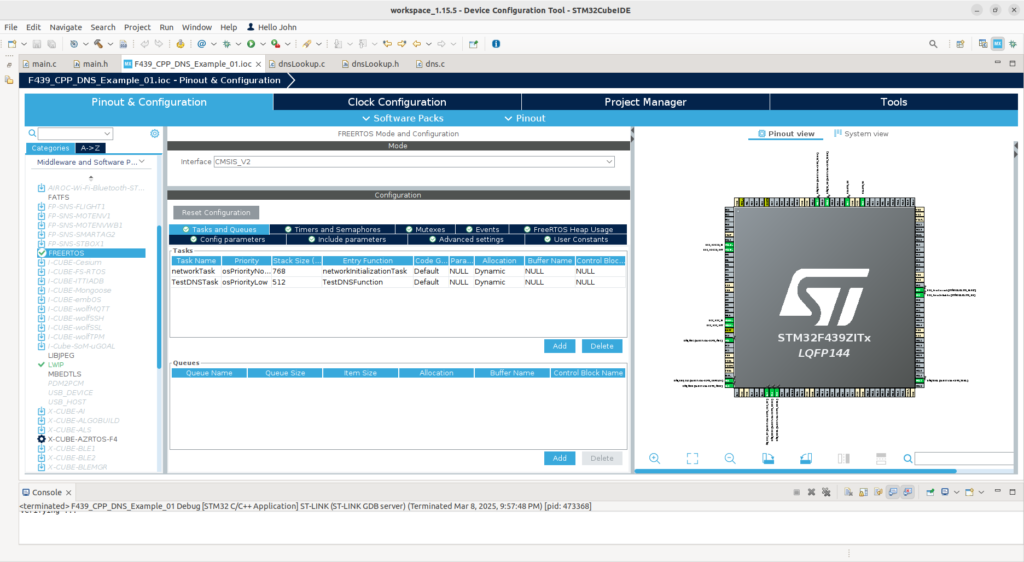Click the middleware list vertical scrollbar
Image resolution: width=1024 pixels, height=562 pixels.
pyautogui.click(x=158, y=296)
